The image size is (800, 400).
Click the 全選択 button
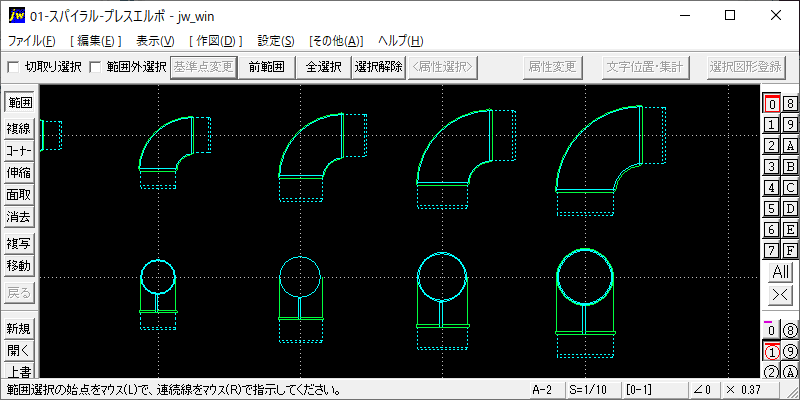tap(323, 67)
